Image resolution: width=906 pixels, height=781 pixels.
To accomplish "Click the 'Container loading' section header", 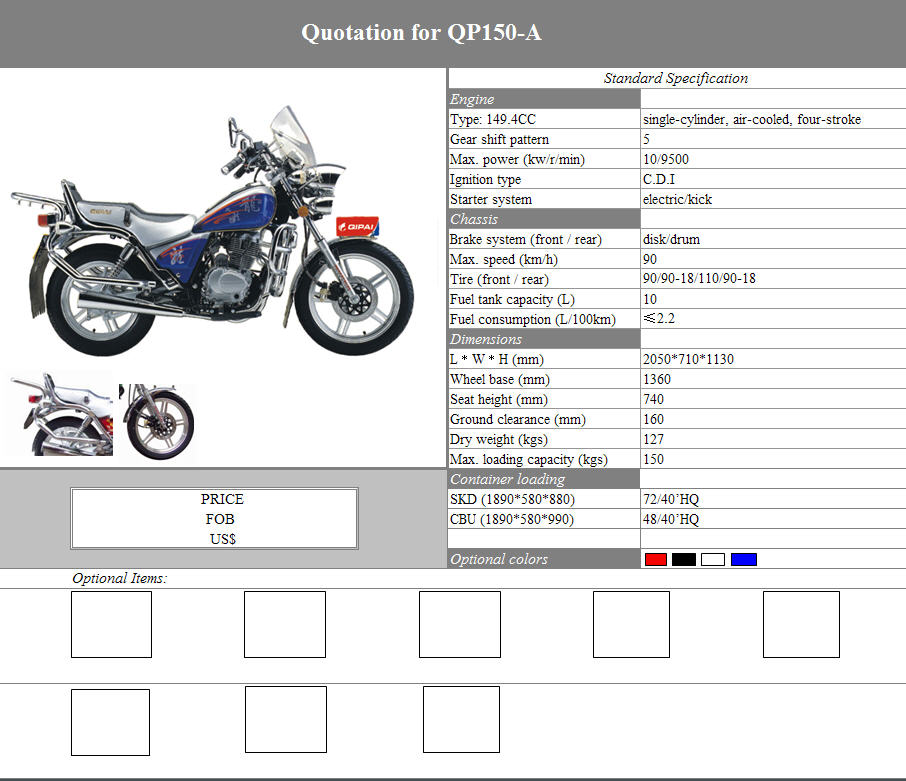I will 544,479.
